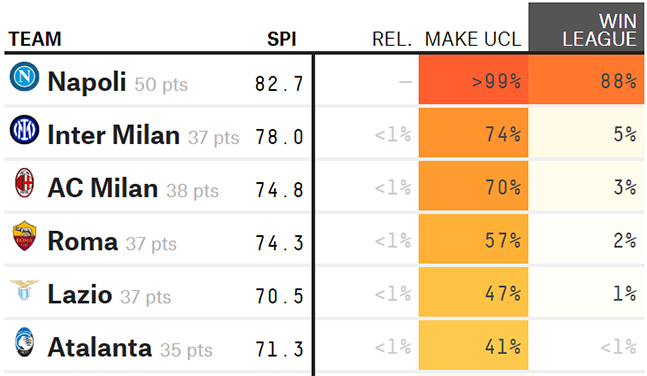Click the Lazio eagle crest icon
Viewport: 647px width, 376px height.
(x=24, y=290)
